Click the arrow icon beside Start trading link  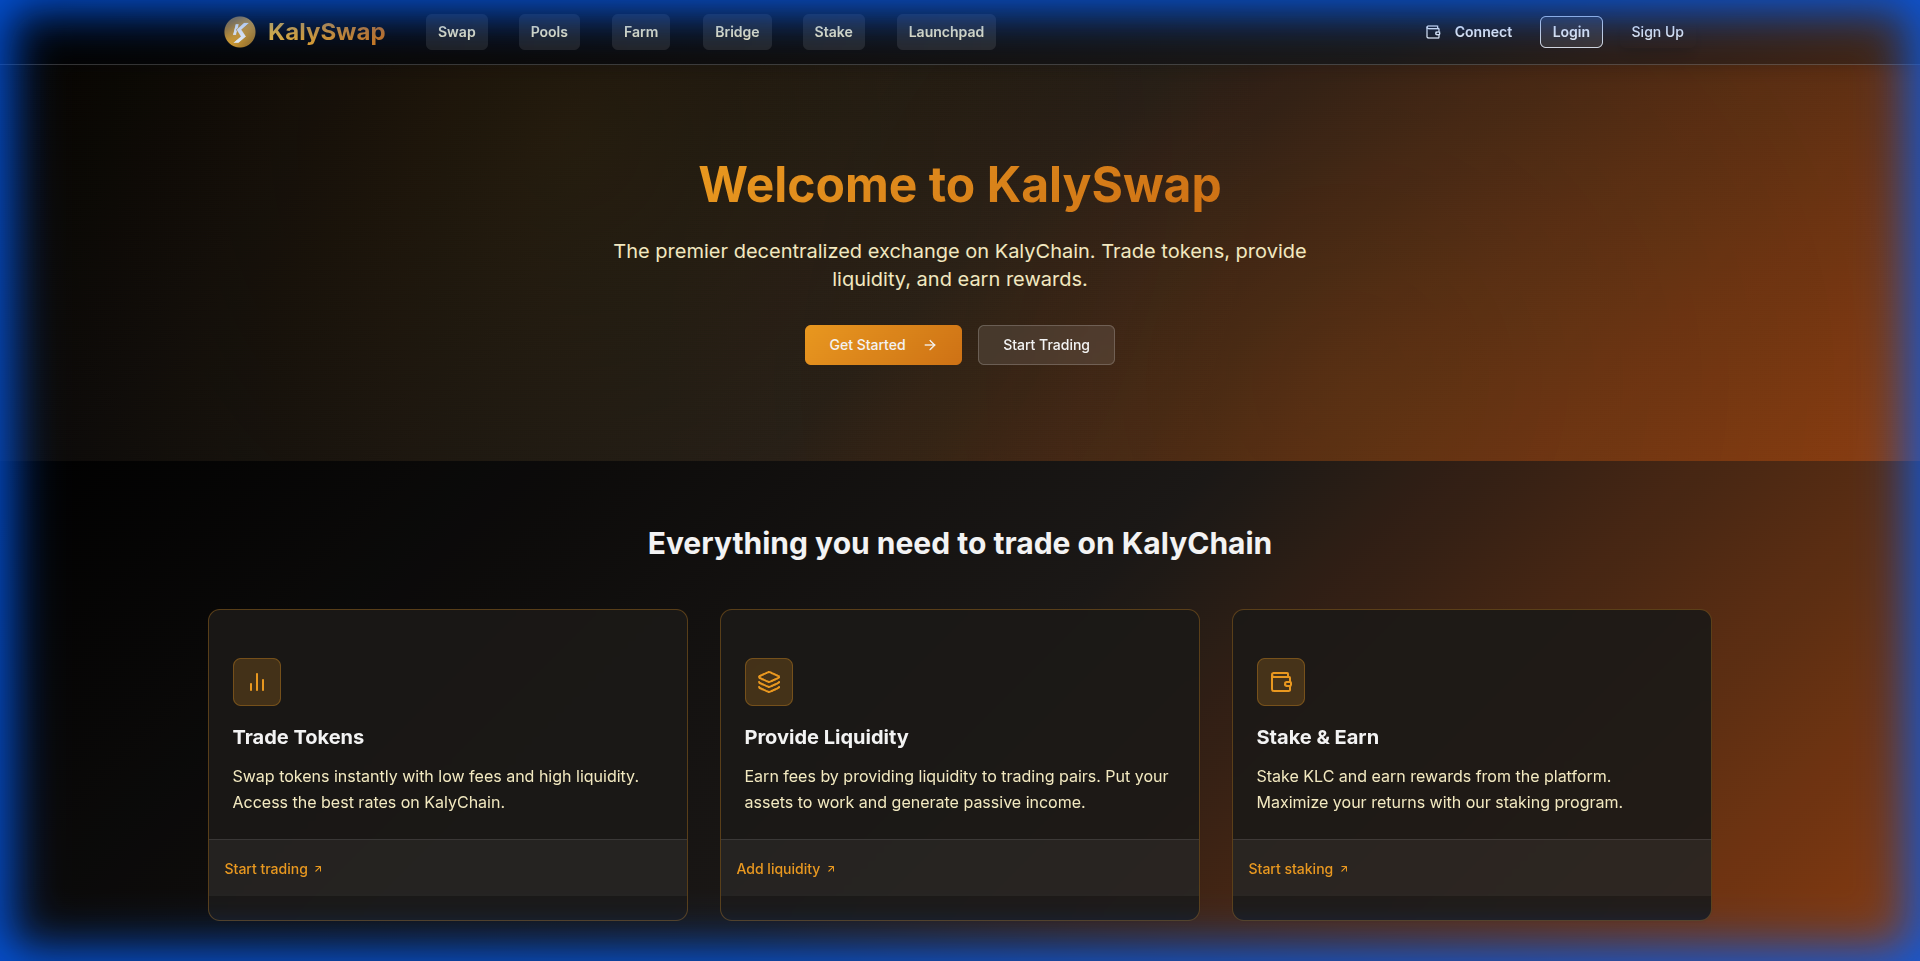tap(316, 869)
